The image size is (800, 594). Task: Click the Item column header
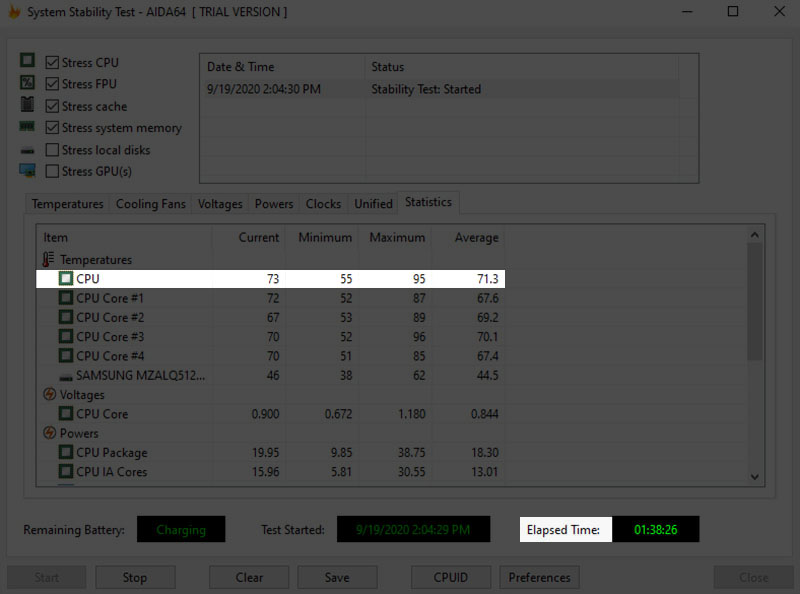point(124,237)
